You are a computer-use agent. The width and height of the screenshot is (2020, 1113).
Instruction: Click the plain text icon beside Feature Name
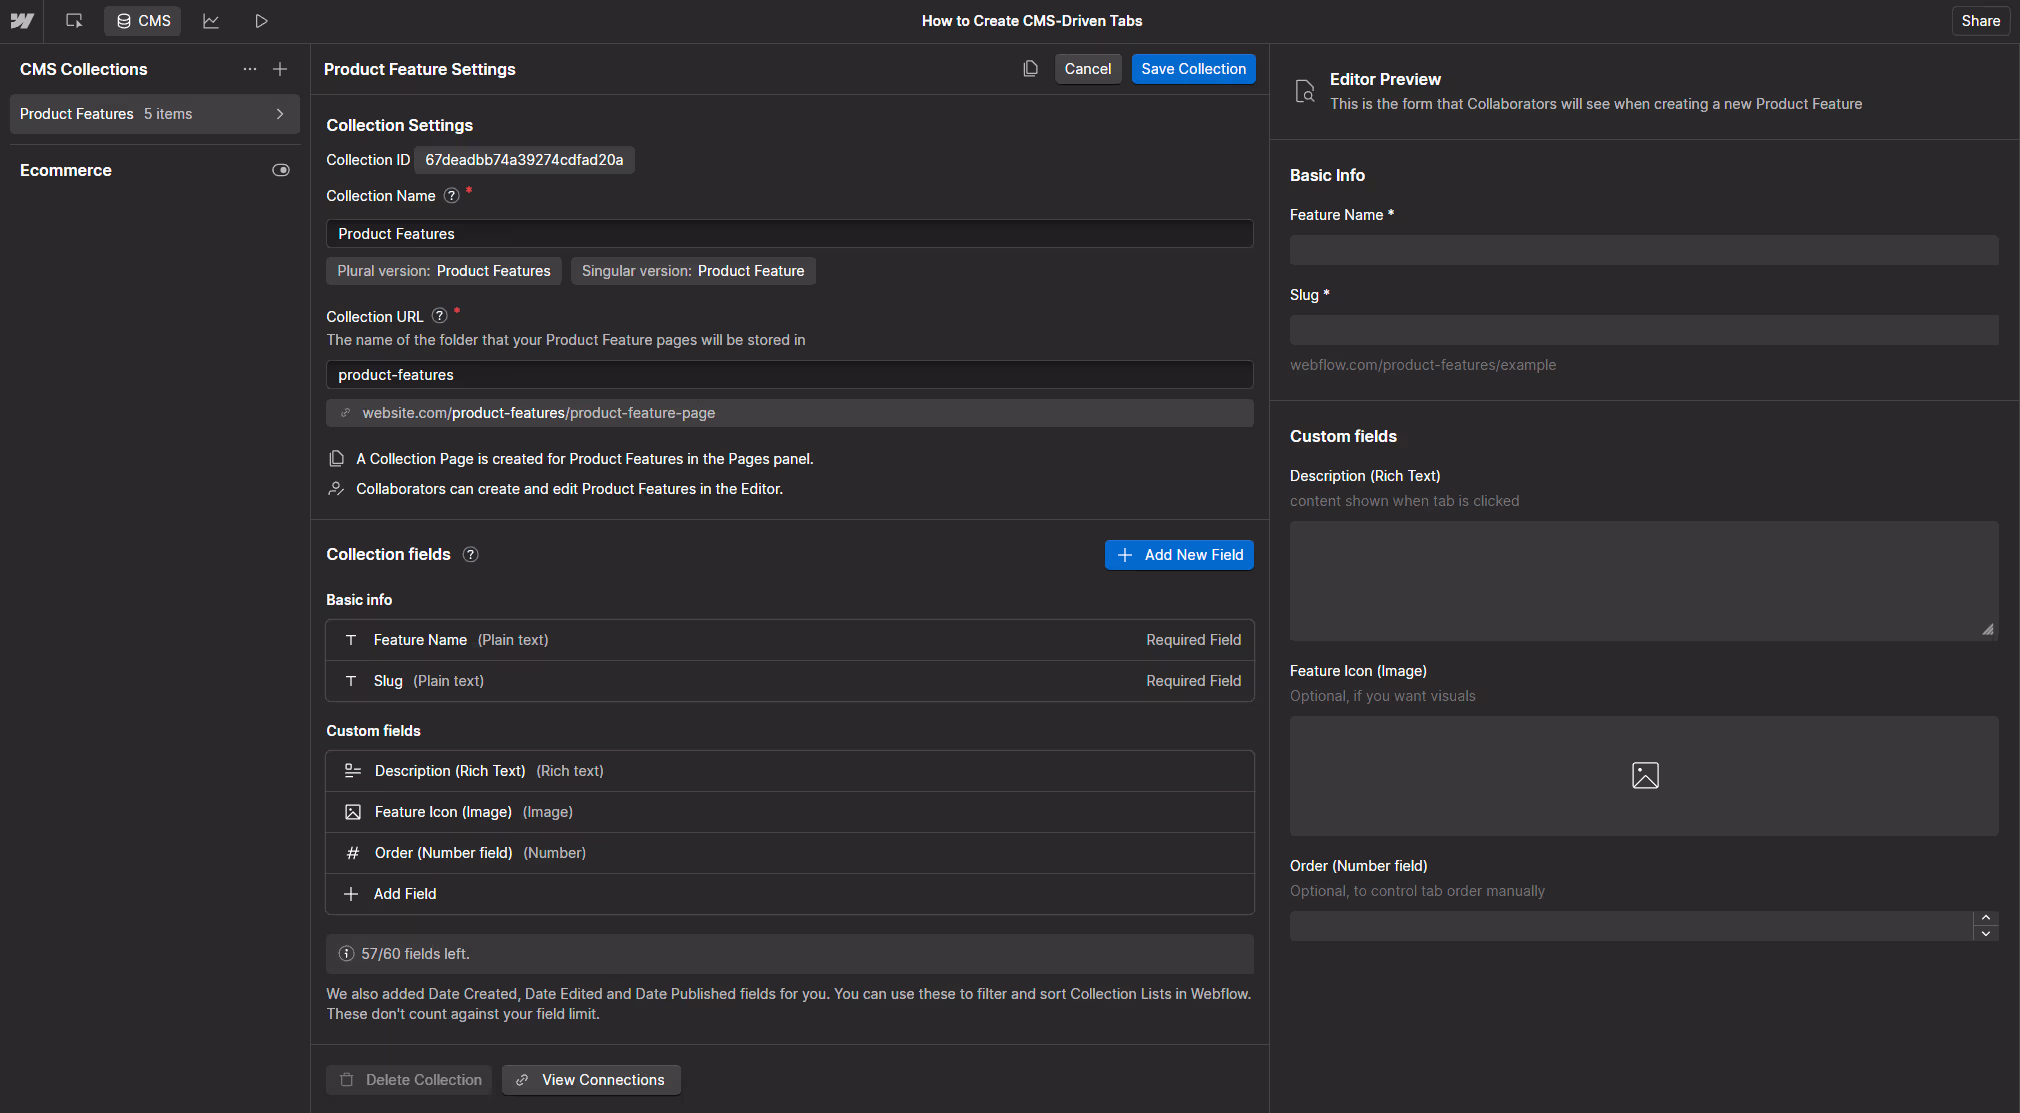351,640
